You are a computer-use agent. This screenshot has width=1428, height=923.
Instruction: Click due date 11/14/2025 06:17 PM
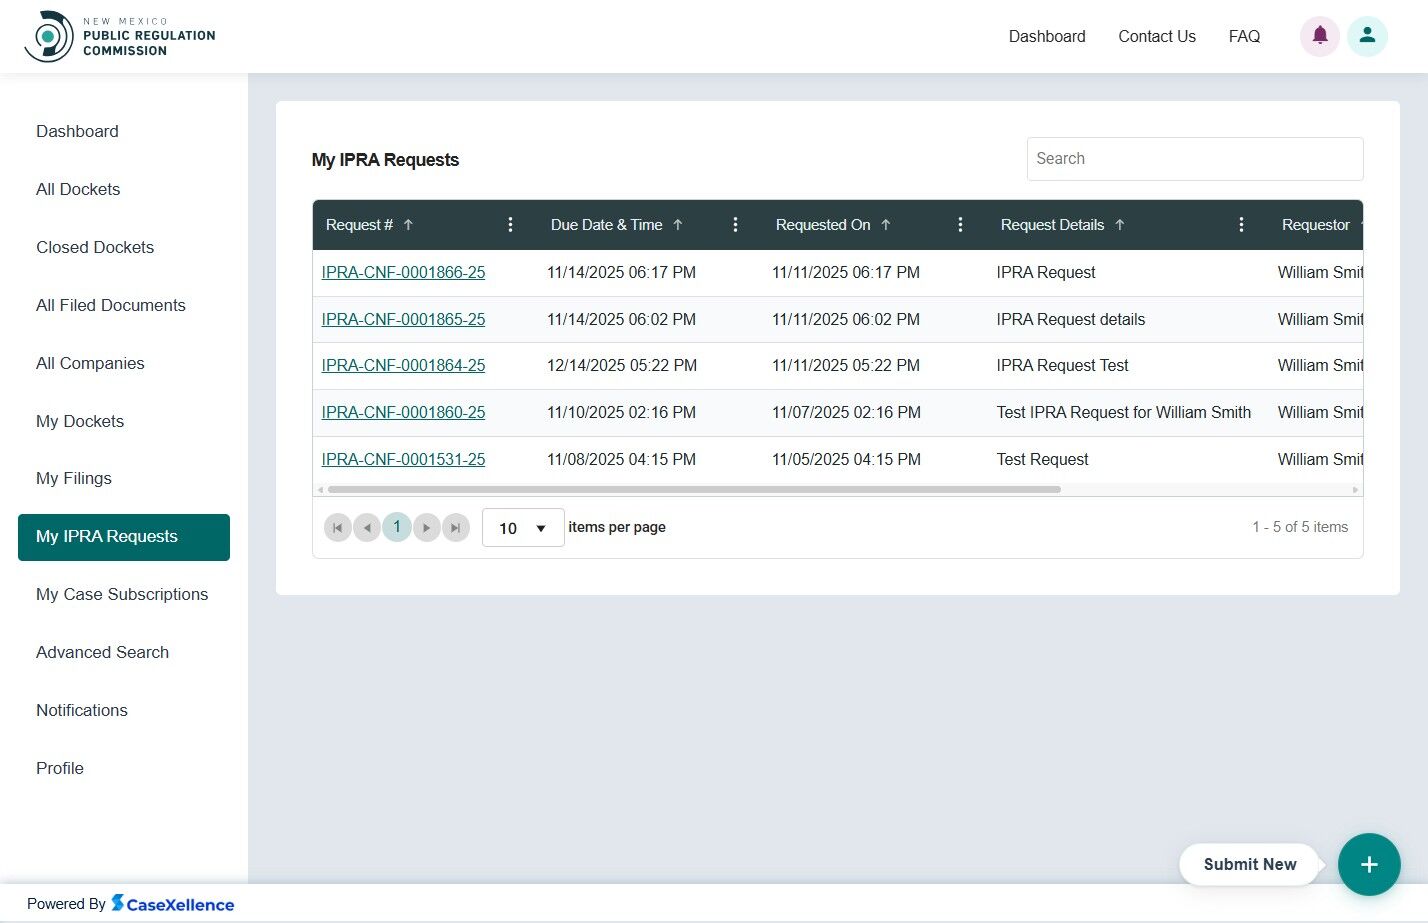[621, 272]
